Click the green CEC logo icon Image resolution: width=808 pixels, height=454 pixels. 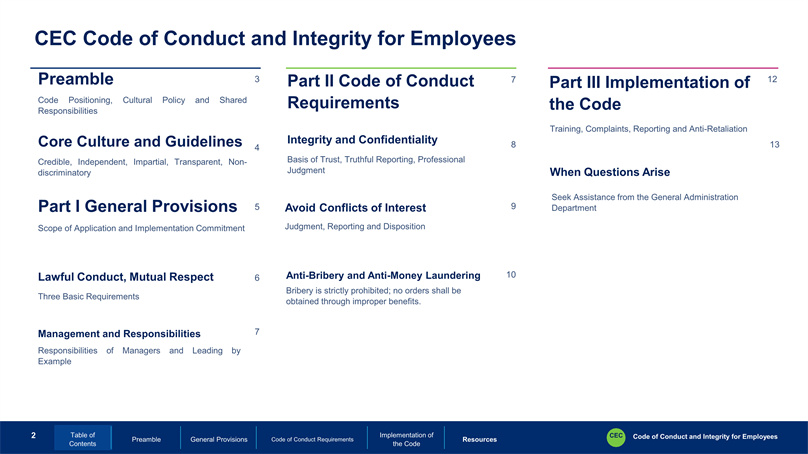(x=616, y=437)
